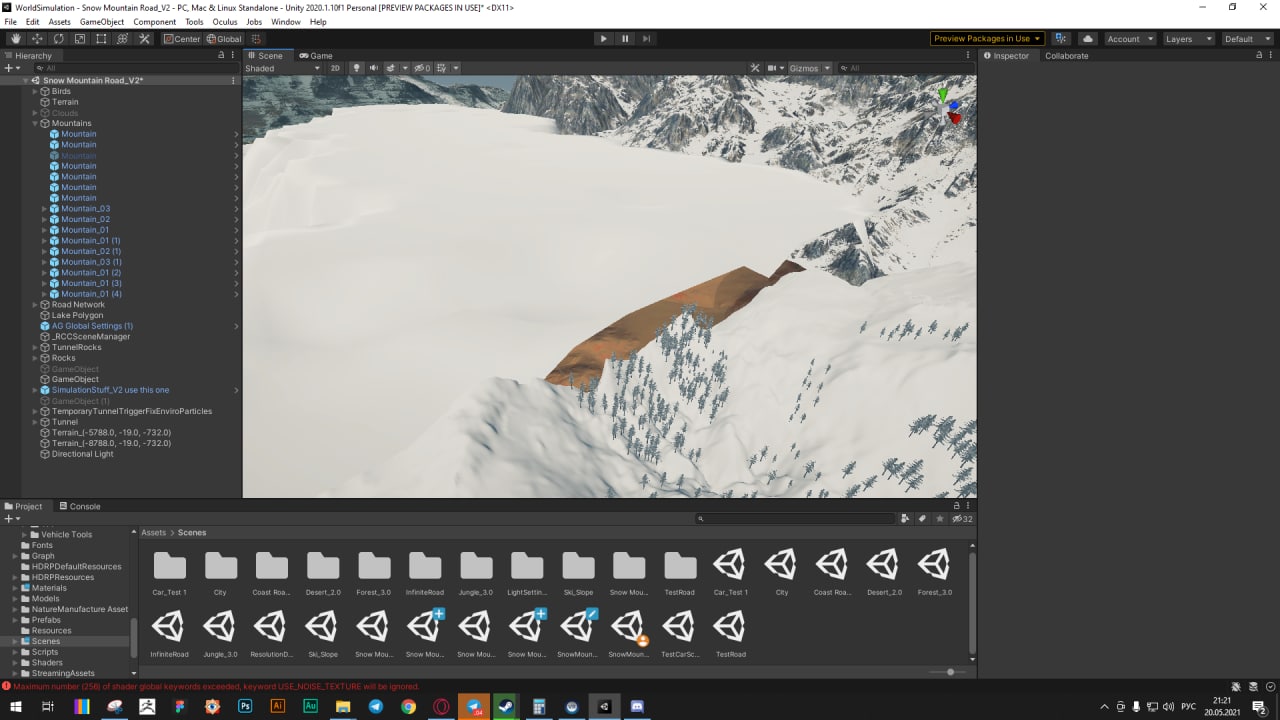Expand the Birds object in Hierarchy

pos(35,91)
